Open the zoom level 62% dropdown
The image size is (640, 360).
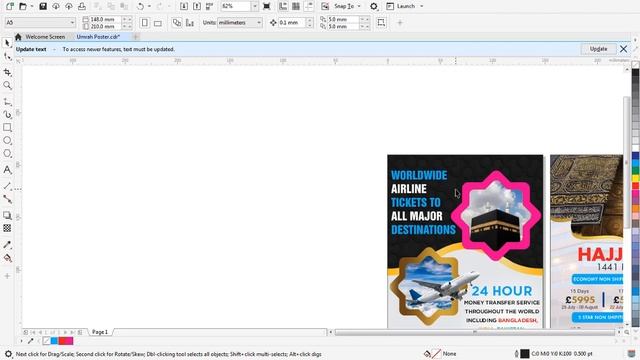(x=255, y=6)
